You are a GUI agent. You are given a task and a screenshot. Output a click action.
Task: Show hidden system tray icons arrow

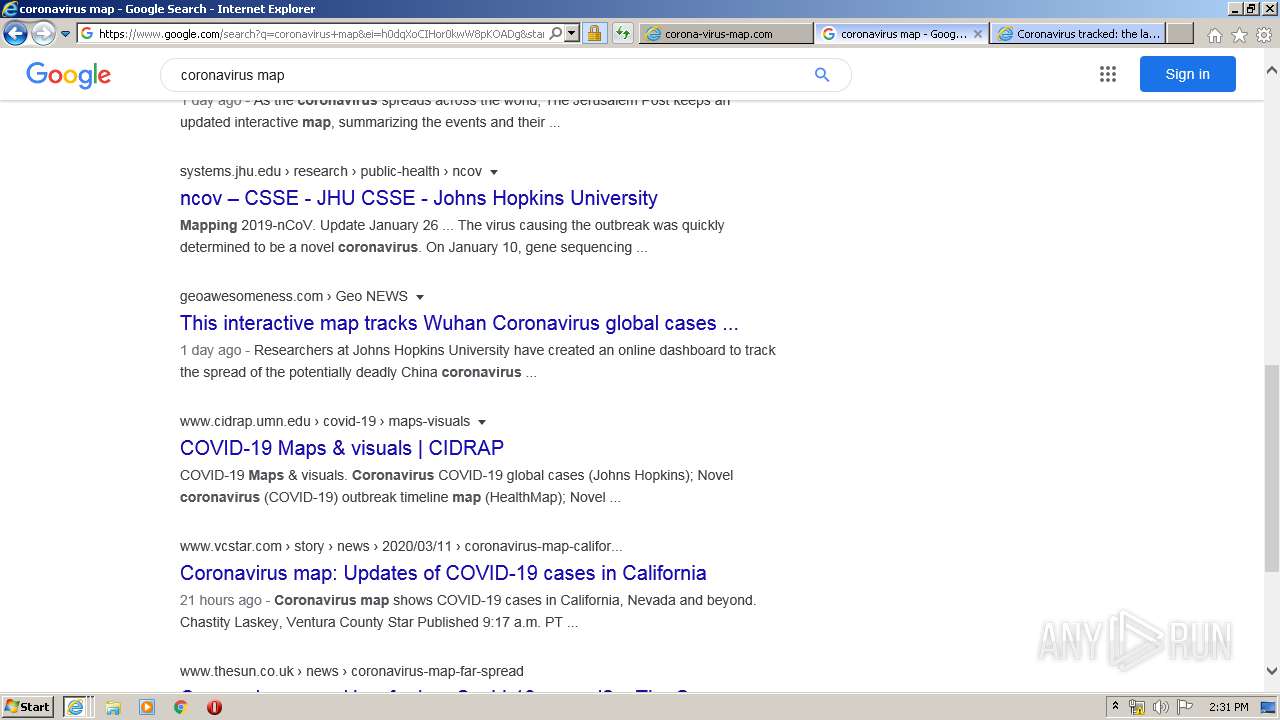pos(1115,707)
